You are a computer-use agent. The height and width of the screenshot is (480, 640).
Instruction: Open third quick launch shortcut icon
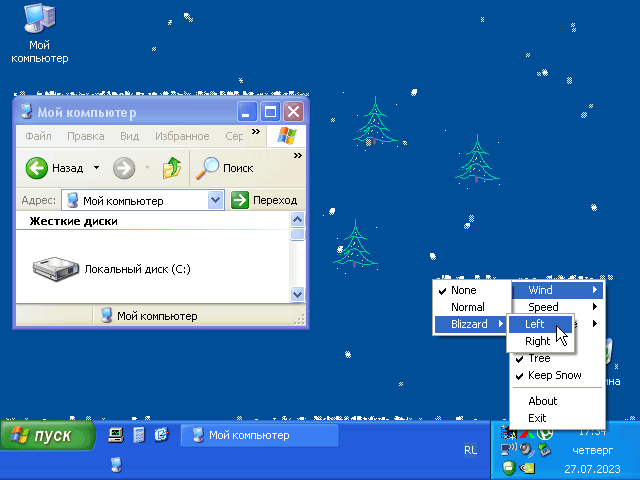coord(162,435)
